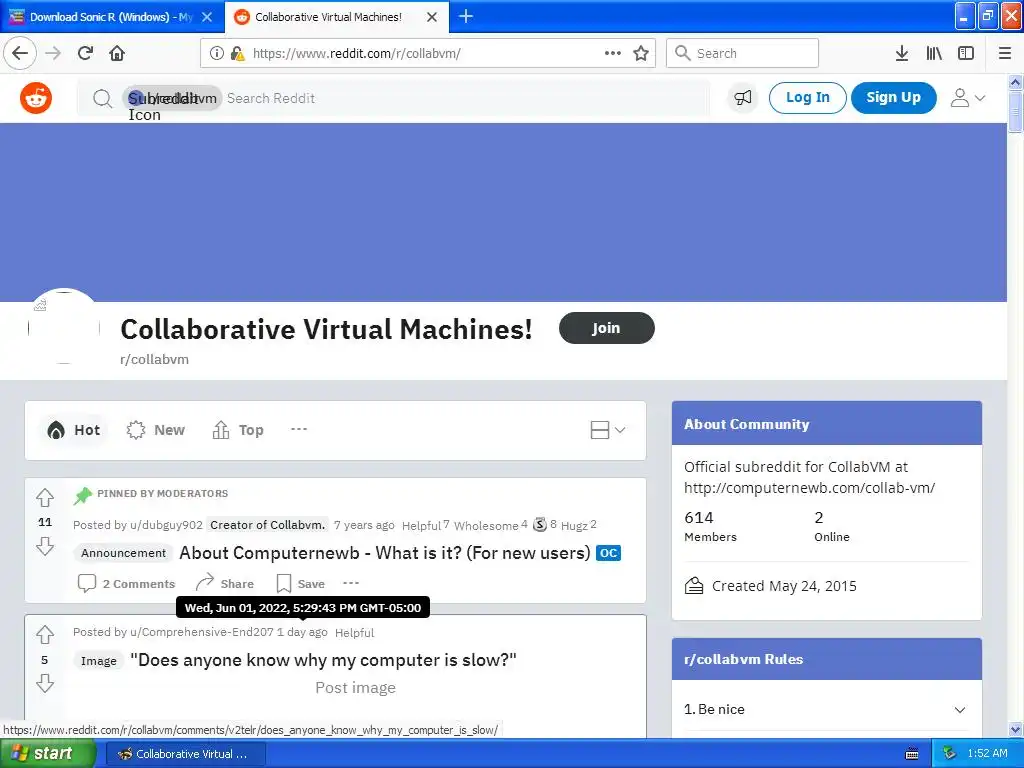Share the pinned Computernewb post
Screen dimensions: 1024x768
coord(225,583)
